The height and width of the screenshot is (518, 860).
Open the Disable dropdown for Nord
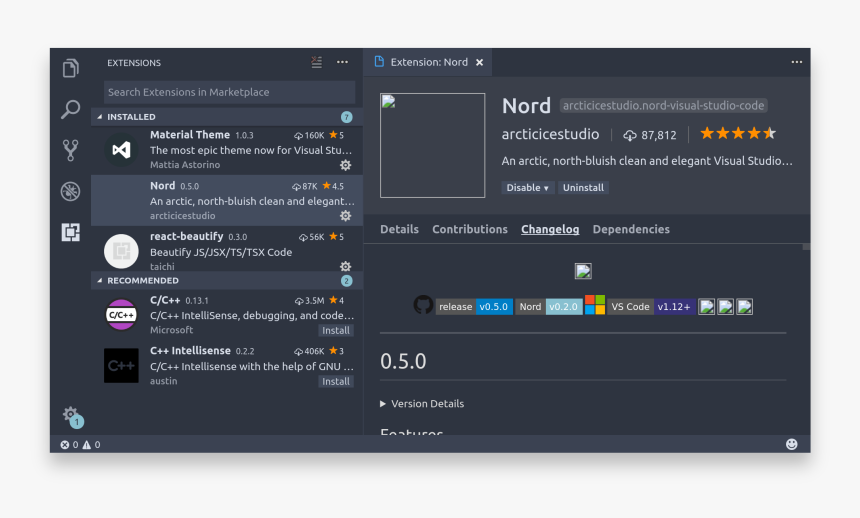527,188
